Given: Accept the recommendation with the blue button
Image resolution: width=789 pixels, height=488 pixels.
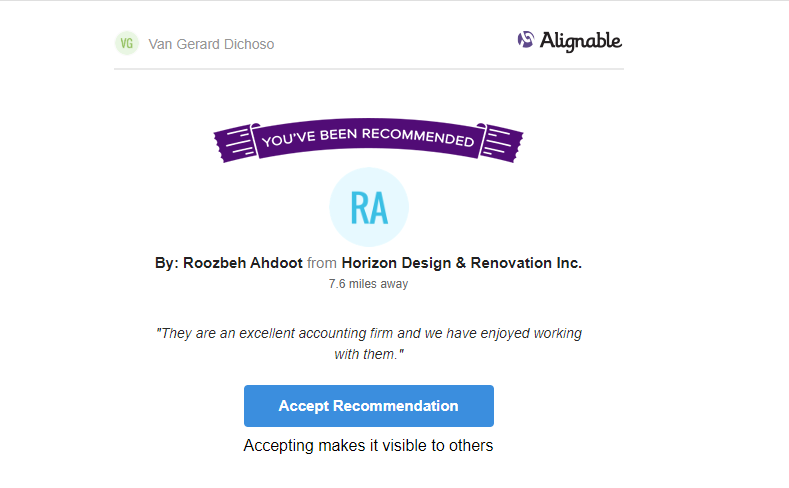Looking at the screenshot, I should [x=369, y=406].
